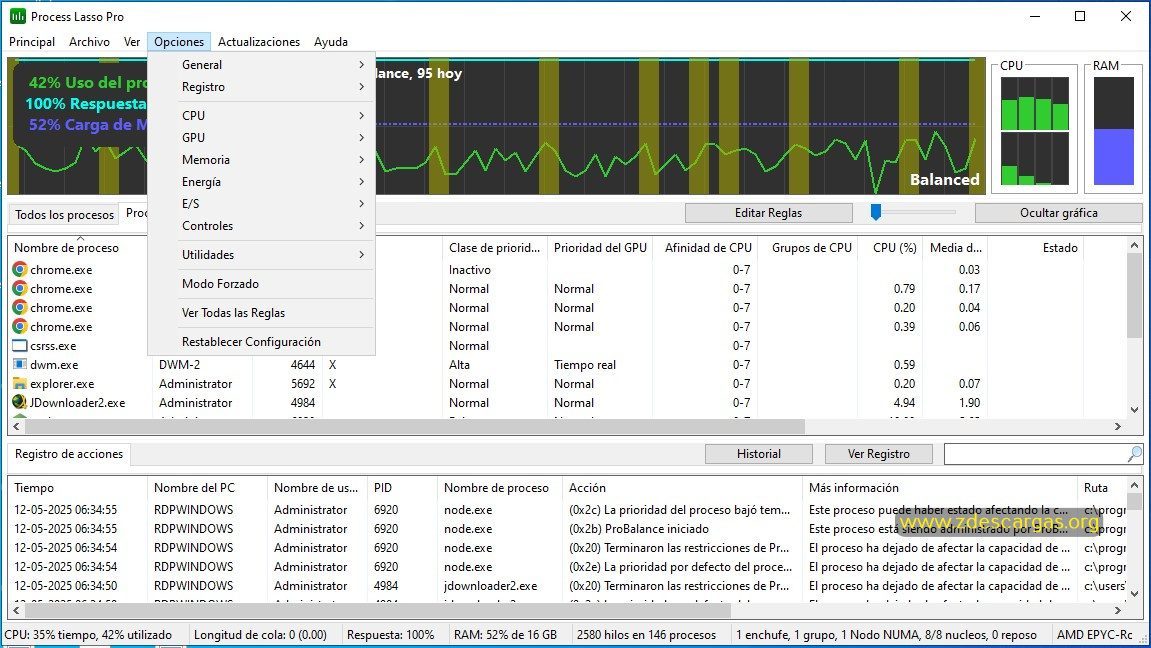Select the Registro de acciones tab
Viewport: 1151px width, 648px height.
click(69, 454)
